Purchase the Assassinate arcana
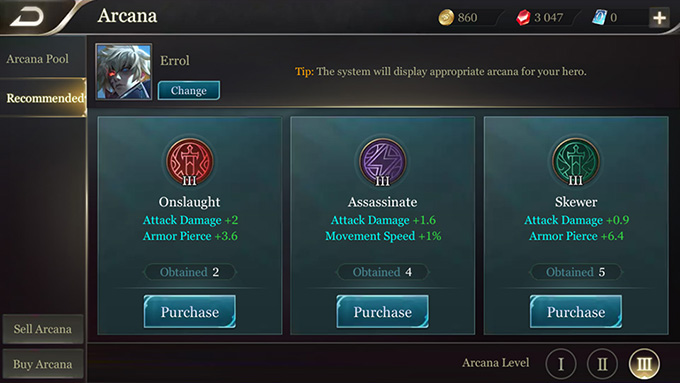680x383 pixels. (382, 312)
